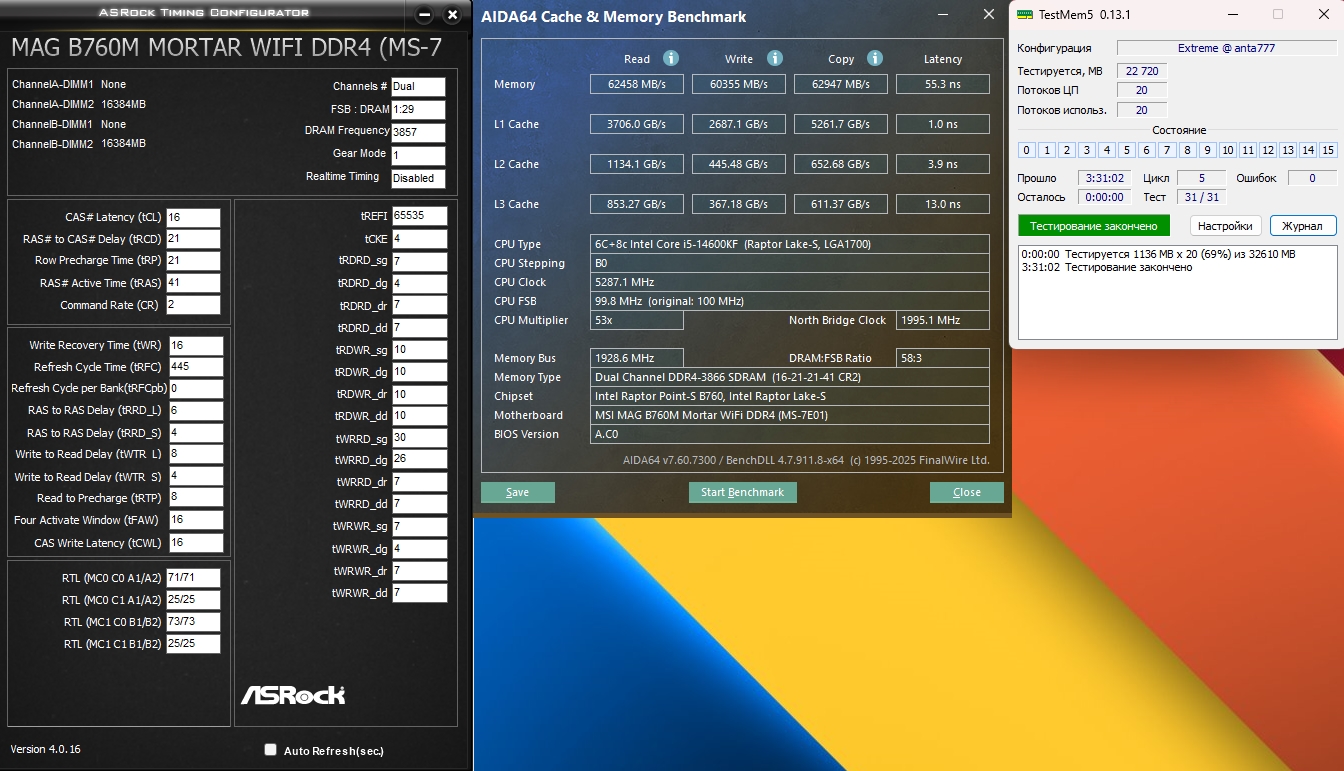Click the DRAM Frequency field showing 3857
This screenshot has height=771, width=1344.
point(418,132)
